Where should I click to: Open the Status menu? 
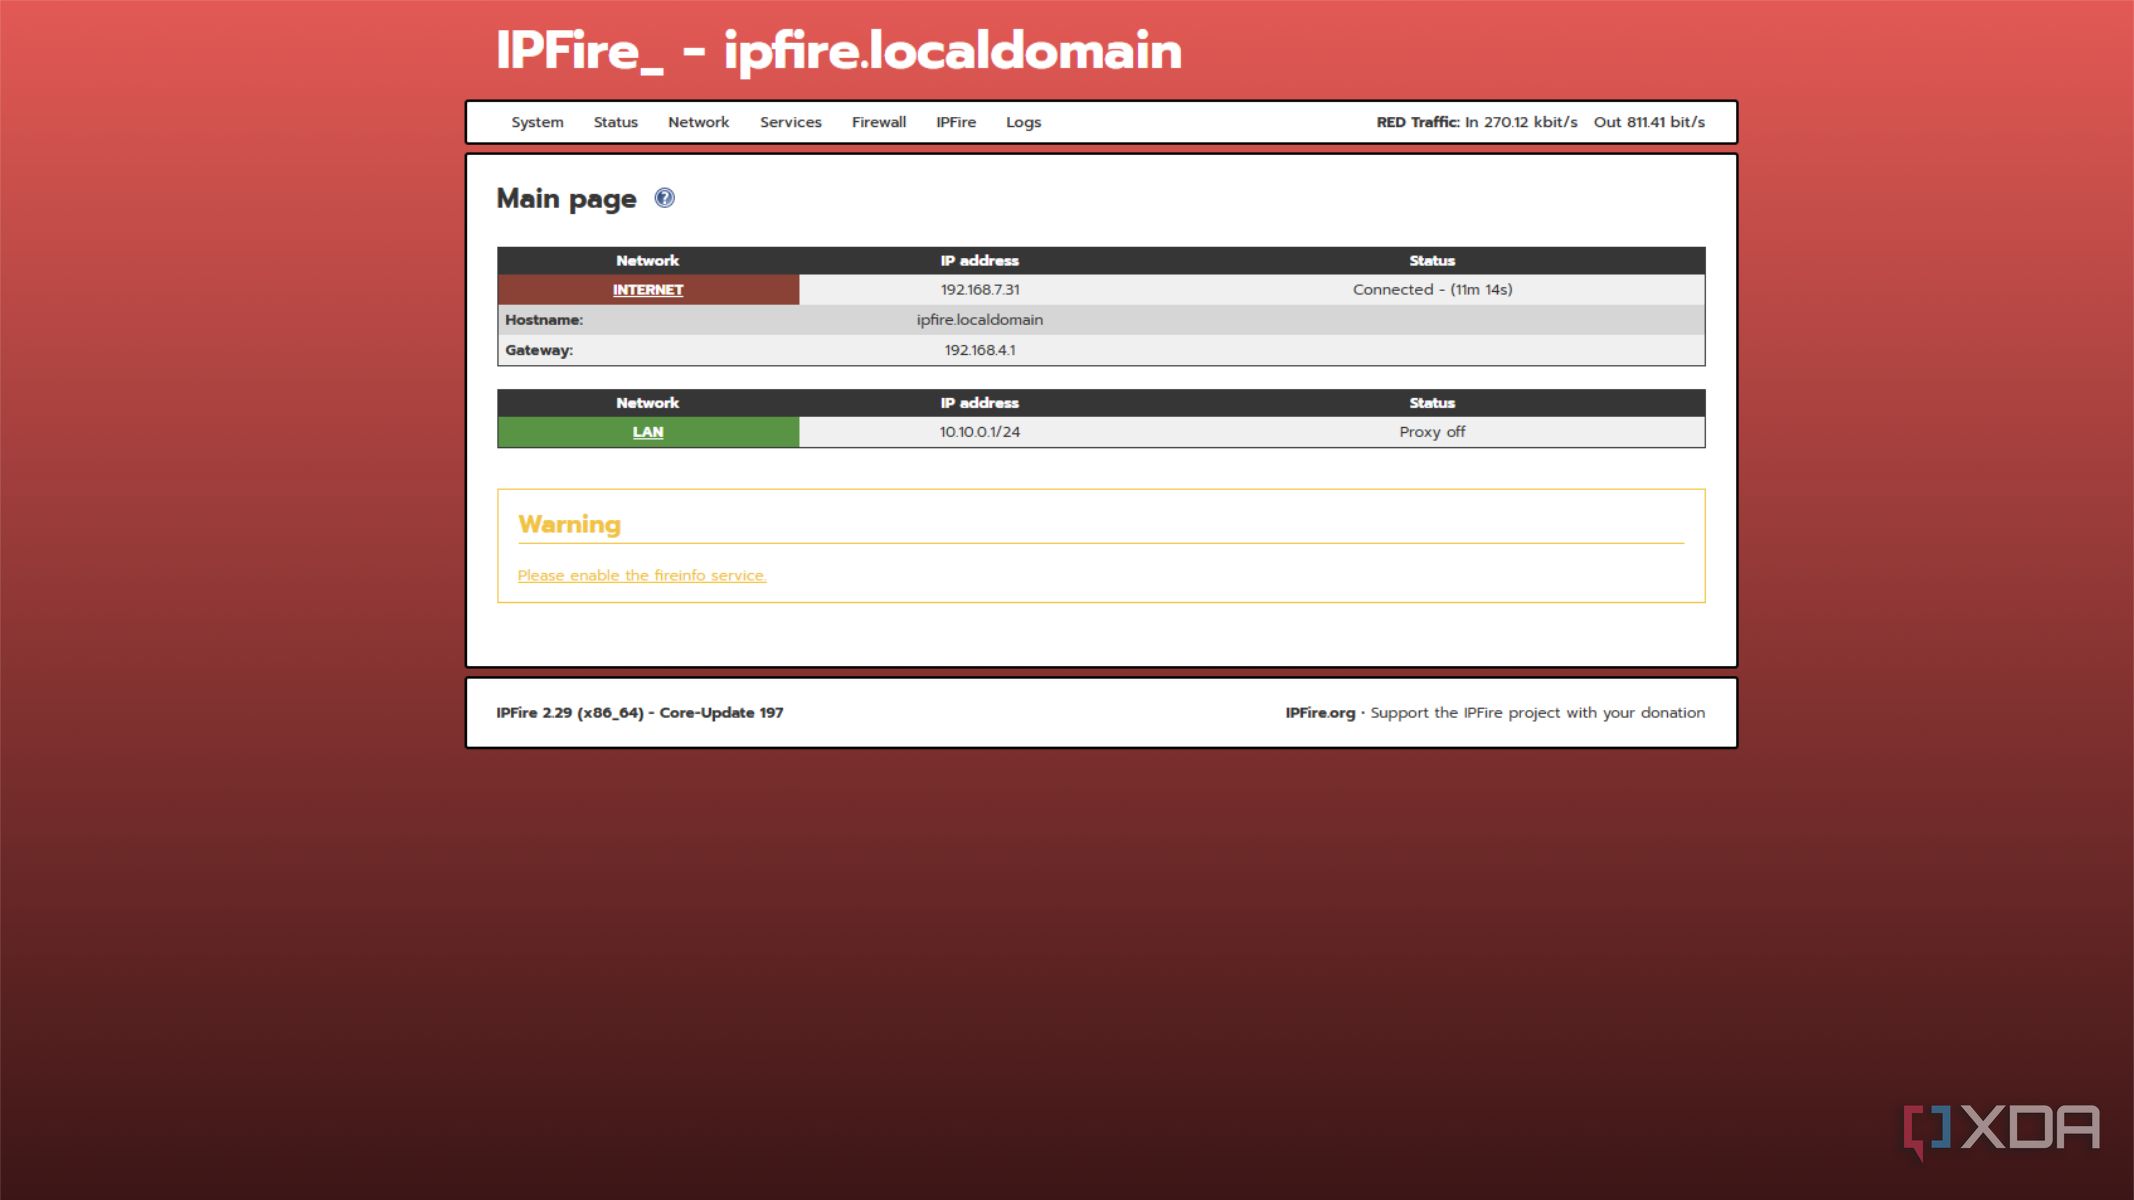point(615,122)
